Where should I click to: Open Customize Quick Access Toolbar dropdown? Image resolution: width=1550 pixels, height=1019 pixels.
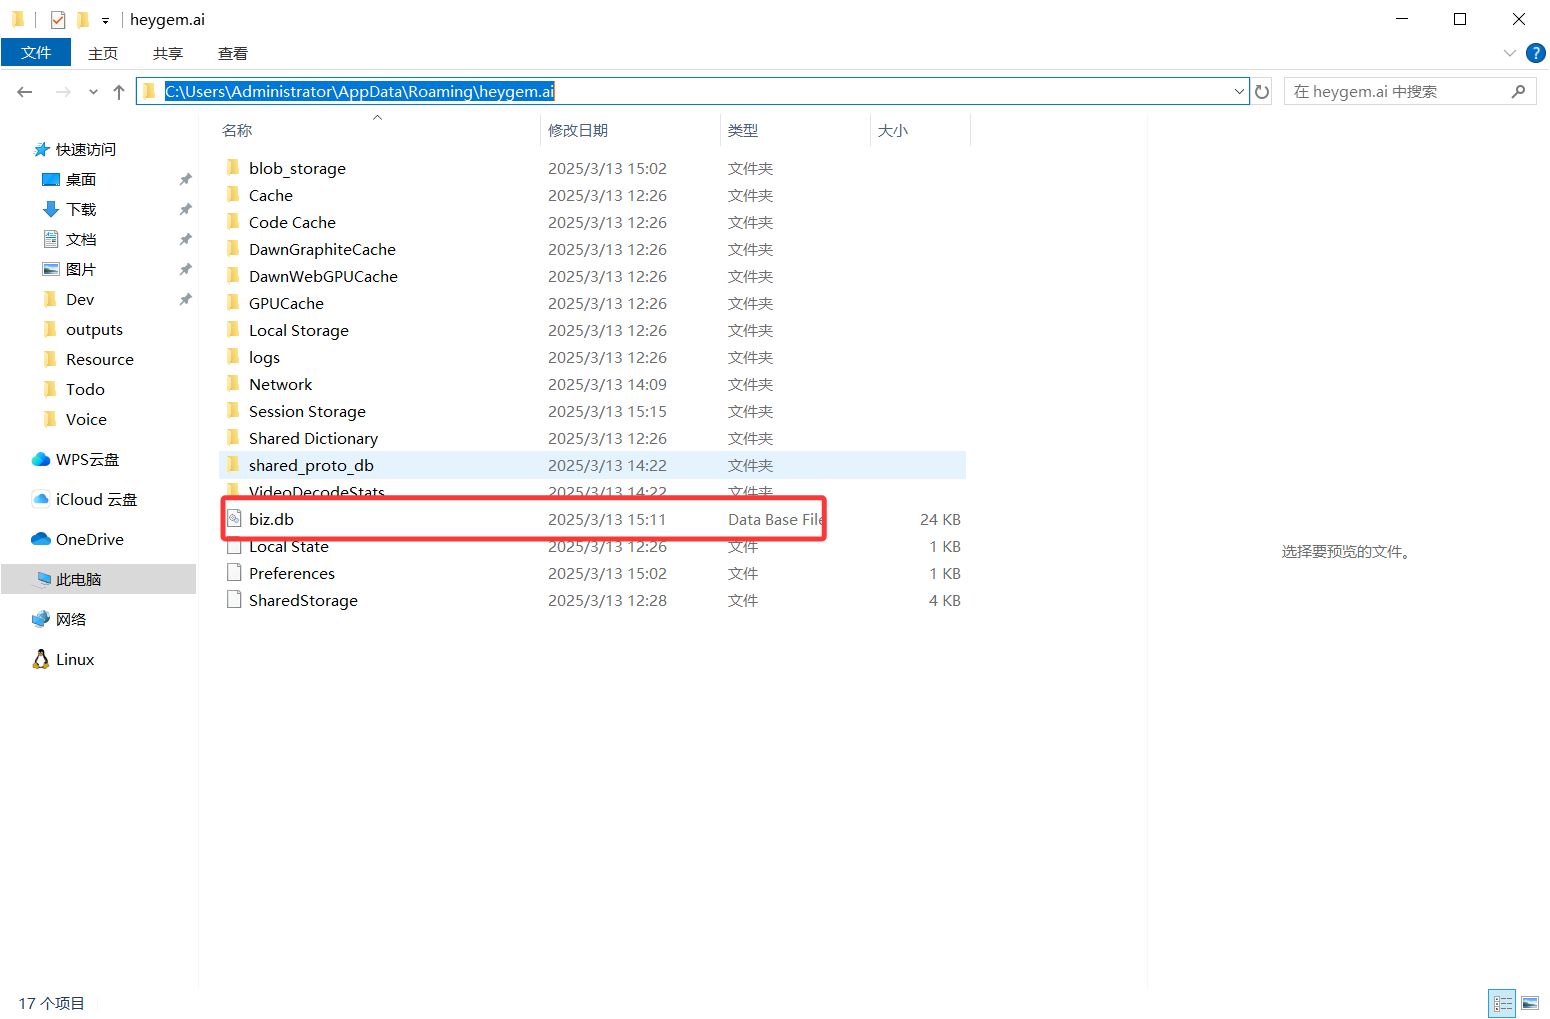coord(105,20)
